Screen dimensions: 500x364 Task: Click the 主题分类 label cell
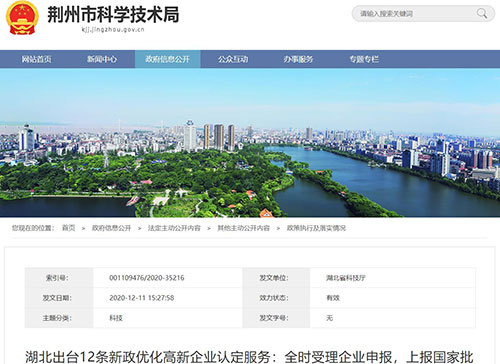click(59, 318)
